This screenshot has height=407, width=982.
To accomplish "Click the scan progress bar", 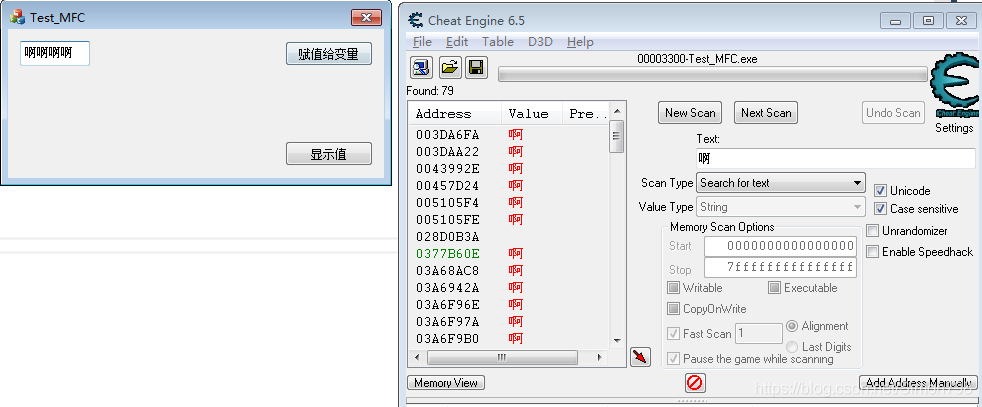I will [713, 75].
